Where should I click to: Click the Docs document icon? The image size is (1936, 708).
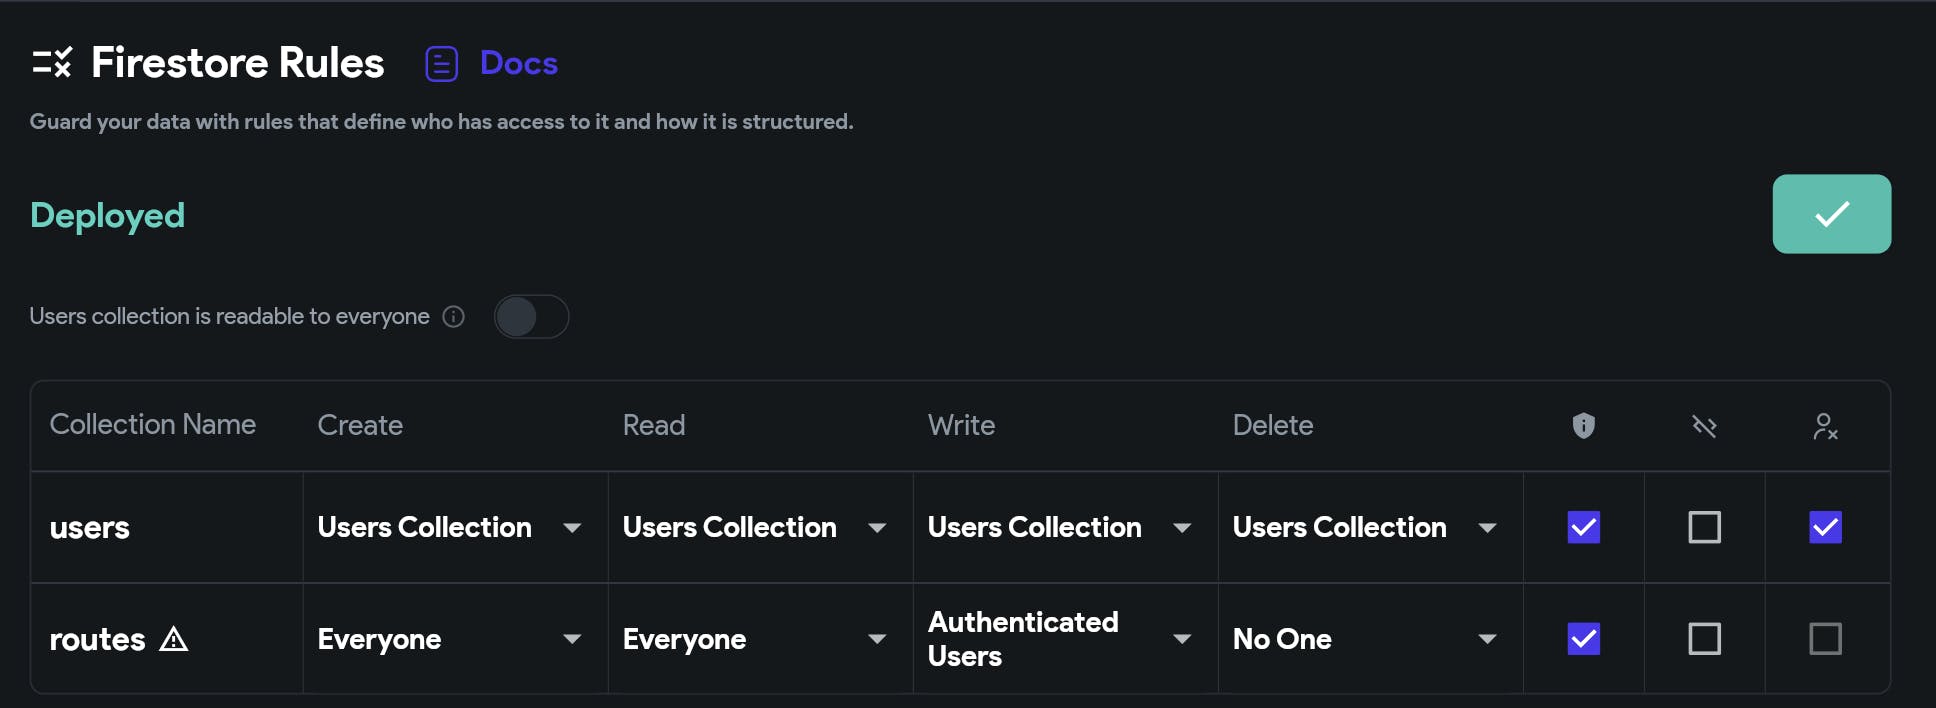tap(441, 64)
